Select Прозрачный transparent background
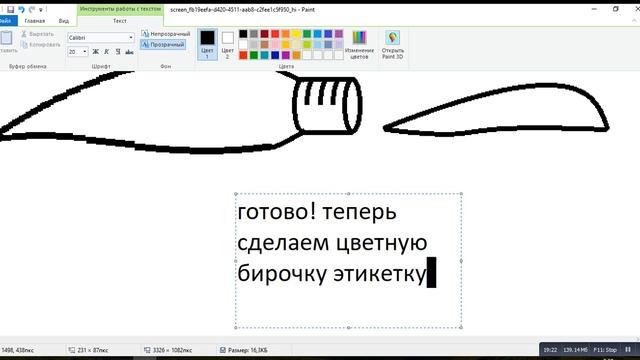 (163, 44)
